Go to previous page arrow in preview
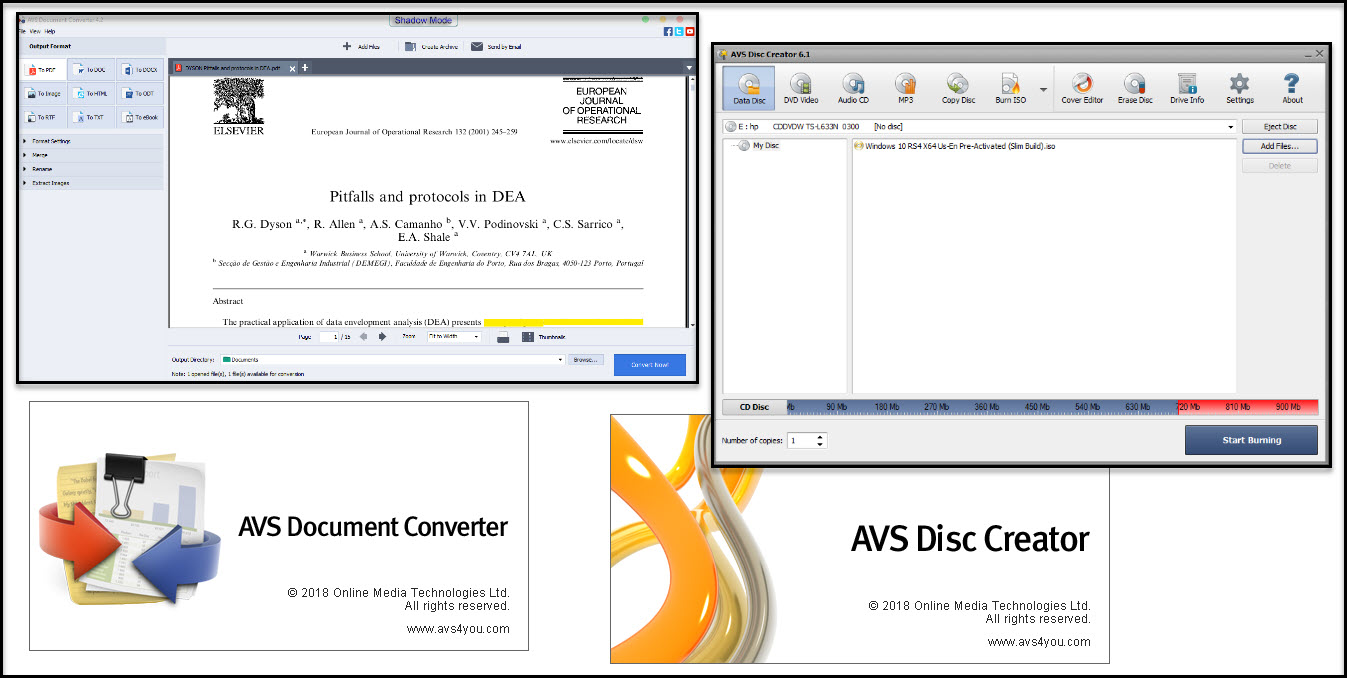The height and width of the screenshot is (678, 1347). point(363,337)
